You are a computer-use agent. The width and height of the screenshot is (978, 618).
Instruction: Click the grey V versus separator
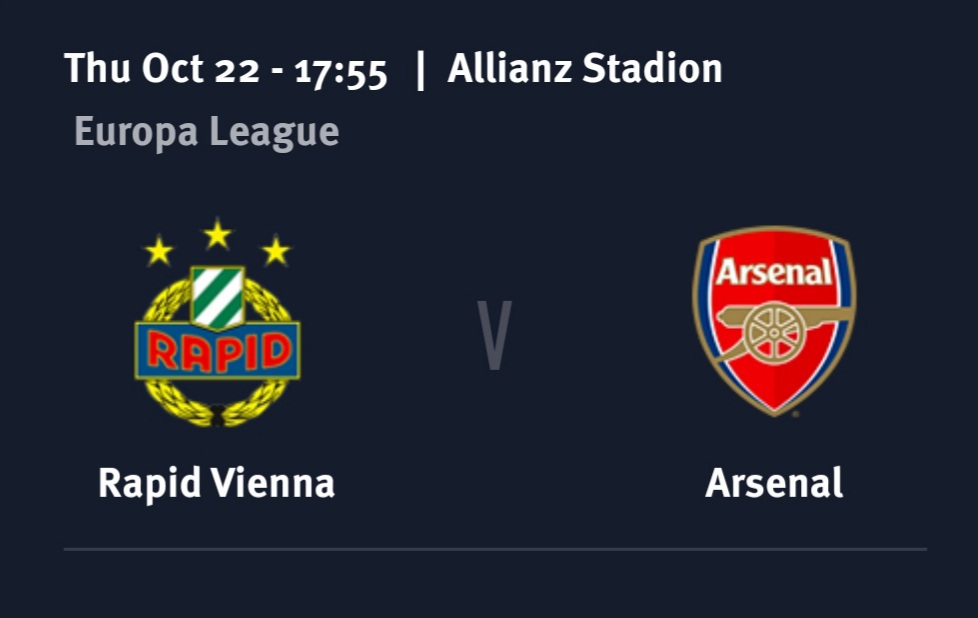494,335
